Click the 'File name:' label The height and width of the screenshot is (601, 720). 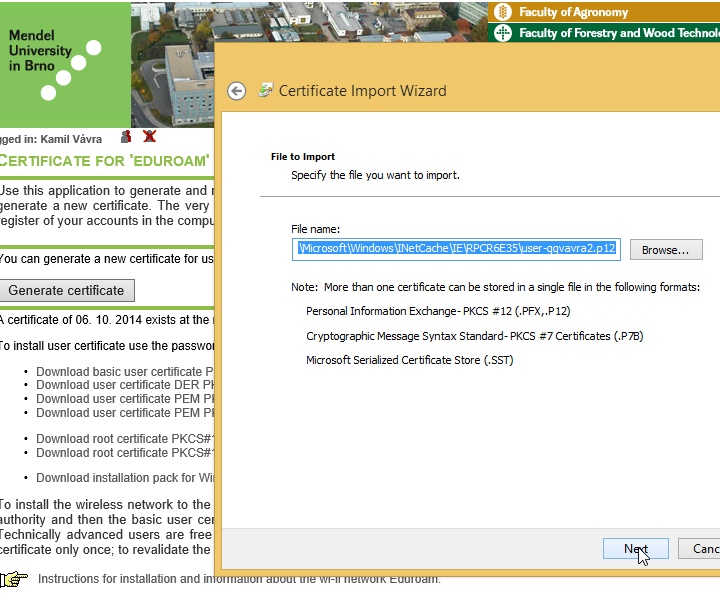tap(315, 229)
